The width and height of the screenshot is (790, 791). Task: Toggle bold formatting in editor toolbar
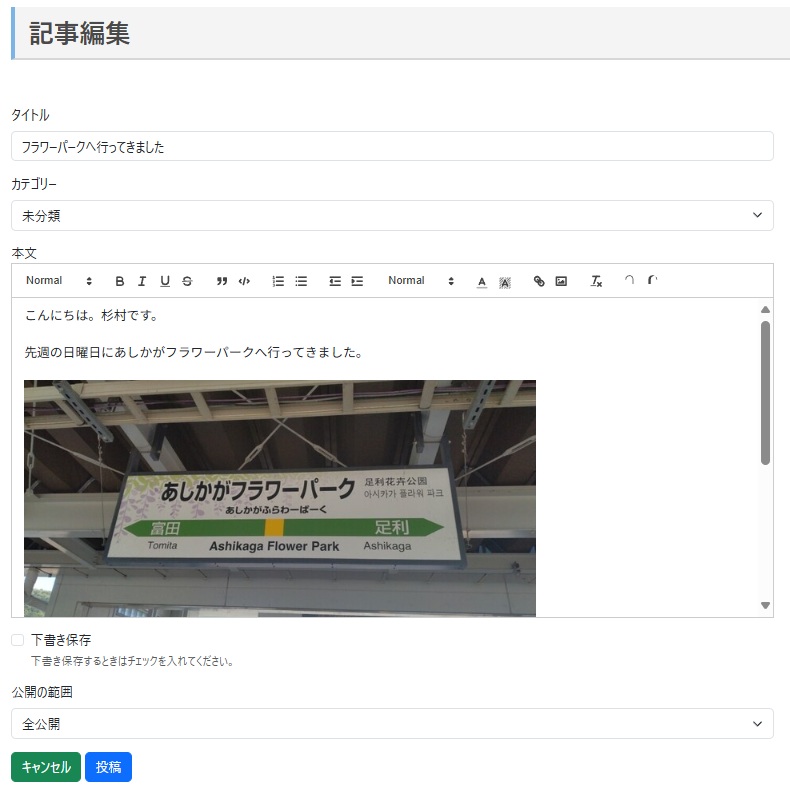(x=120, y=281)
